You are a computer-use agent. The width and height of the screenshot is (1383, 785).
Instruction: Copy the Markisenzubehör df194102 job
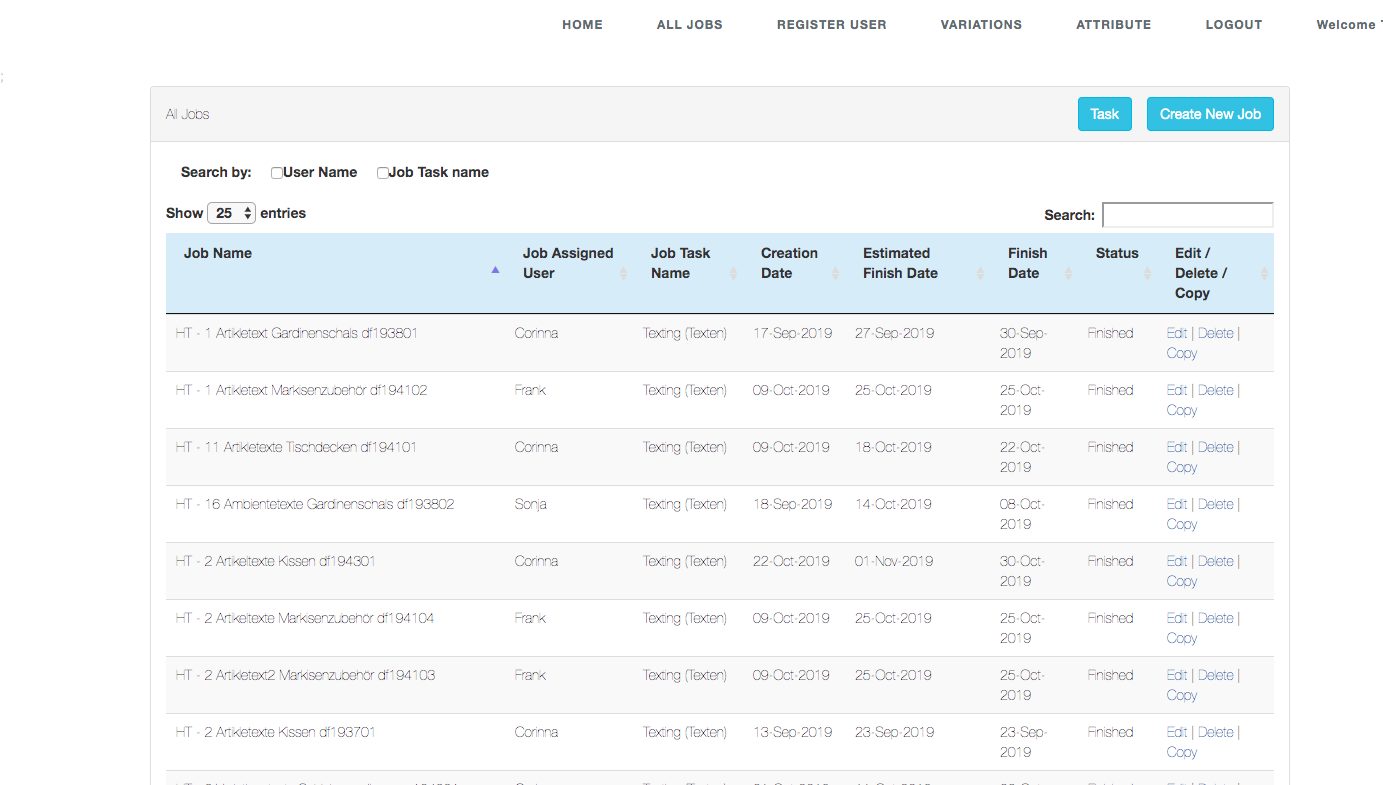click(x=1182, y=410)
